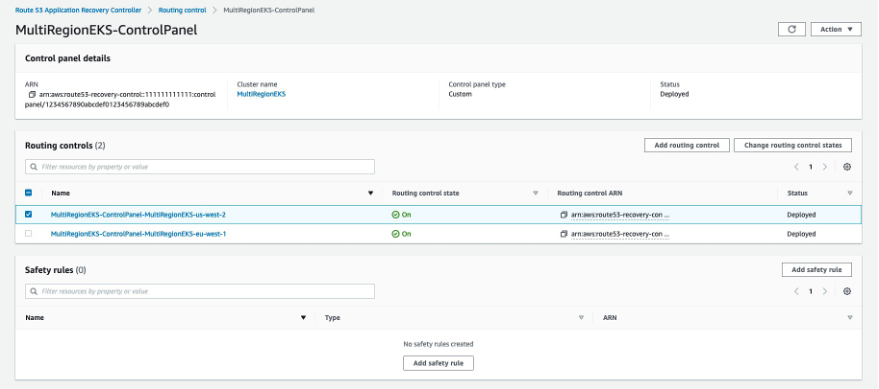The width and height of the screenshot is (879, 389).
Task: Open the Action dropdown menu
Action: point(836,29)
